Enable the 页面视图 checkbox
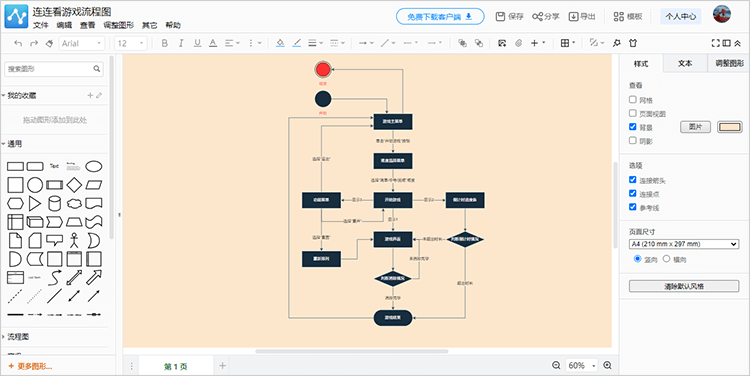 [x=632, y=113]
